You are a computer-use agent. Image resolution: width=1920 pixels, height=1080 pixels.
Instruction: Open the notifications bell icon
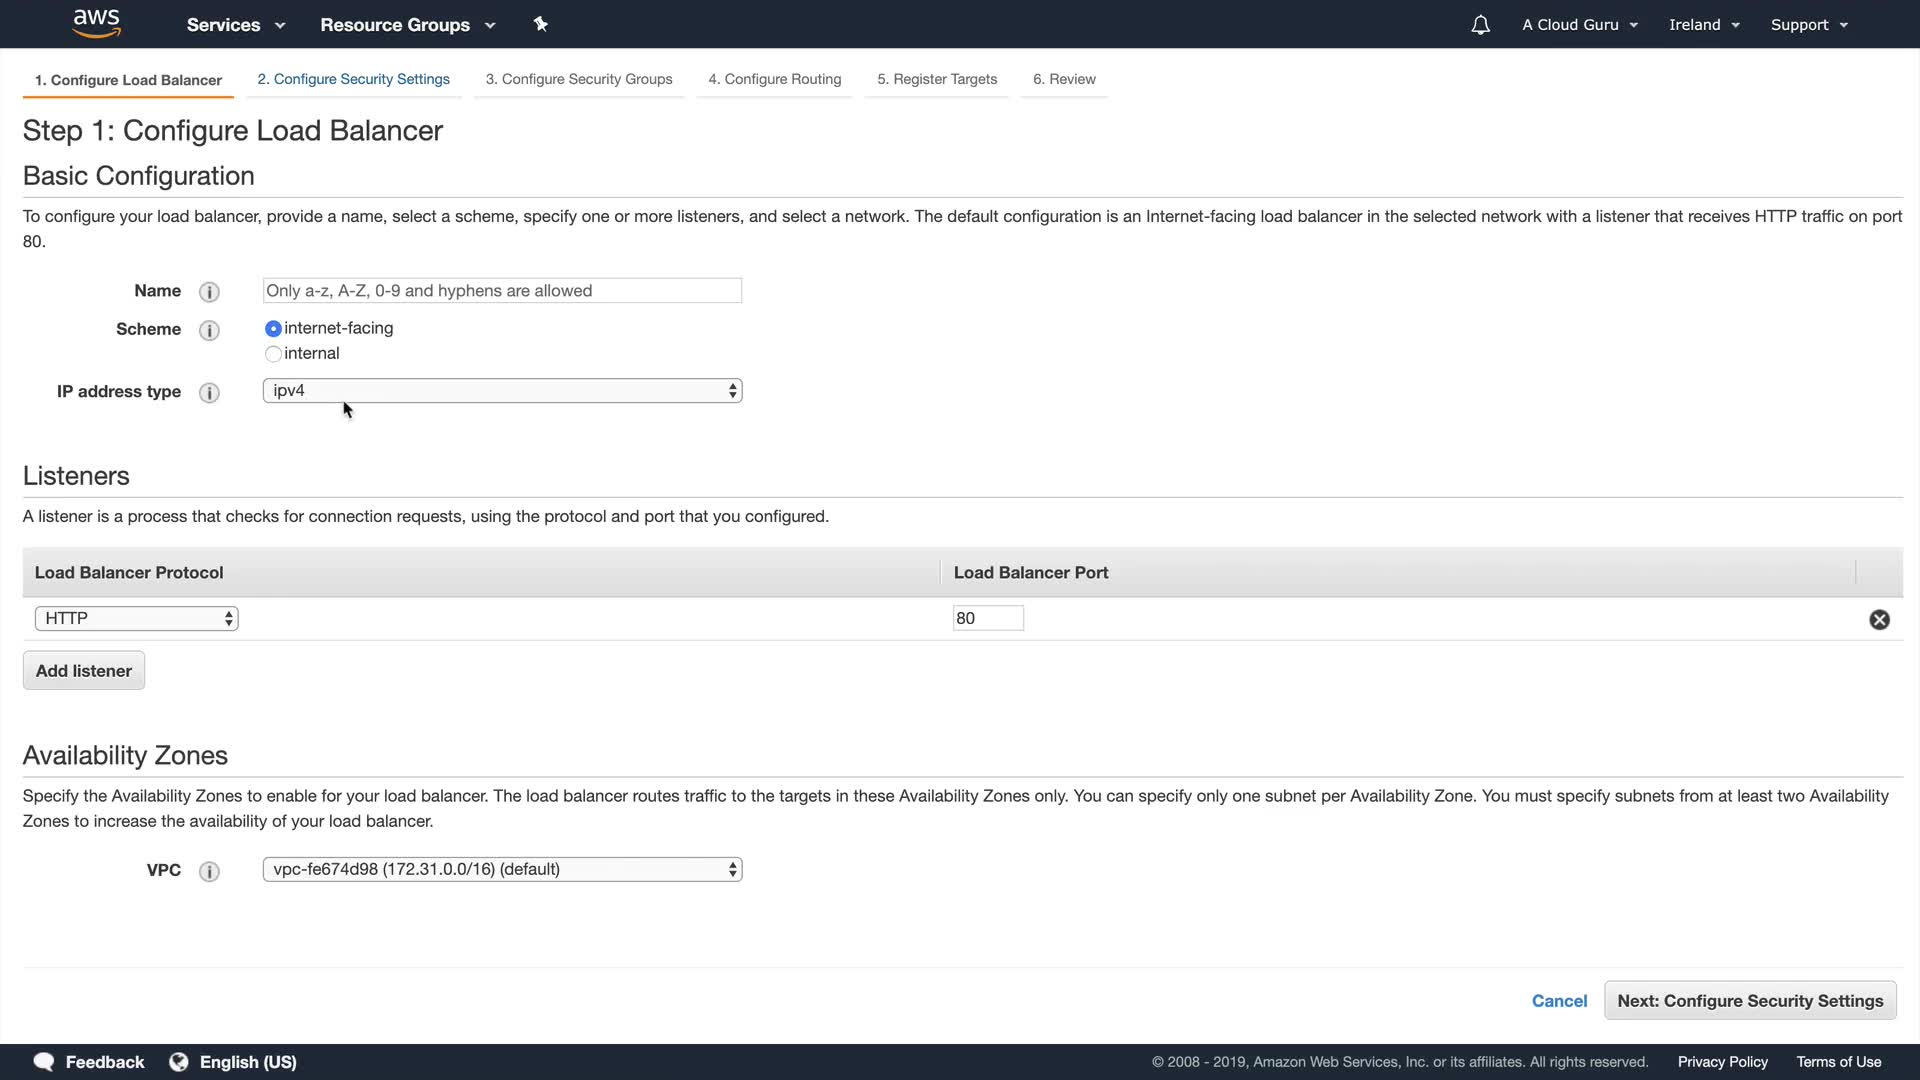point(1480,25)
